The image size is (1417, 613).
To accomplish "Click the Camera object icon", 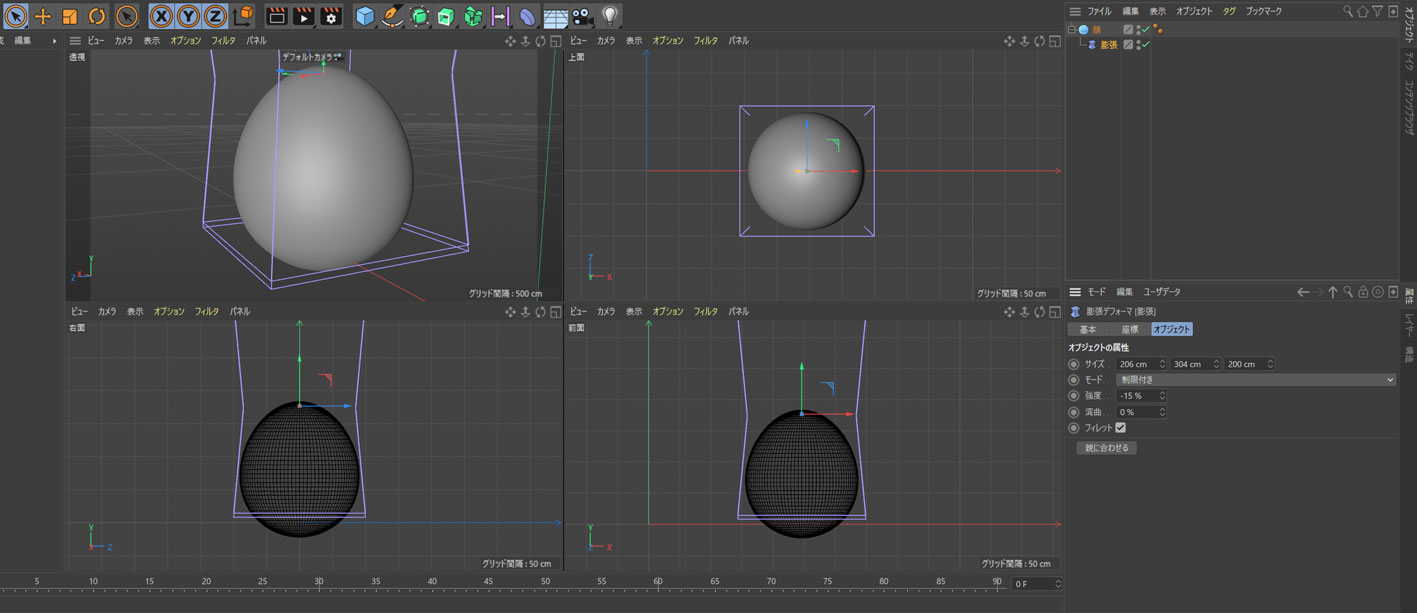I will 582,16.
